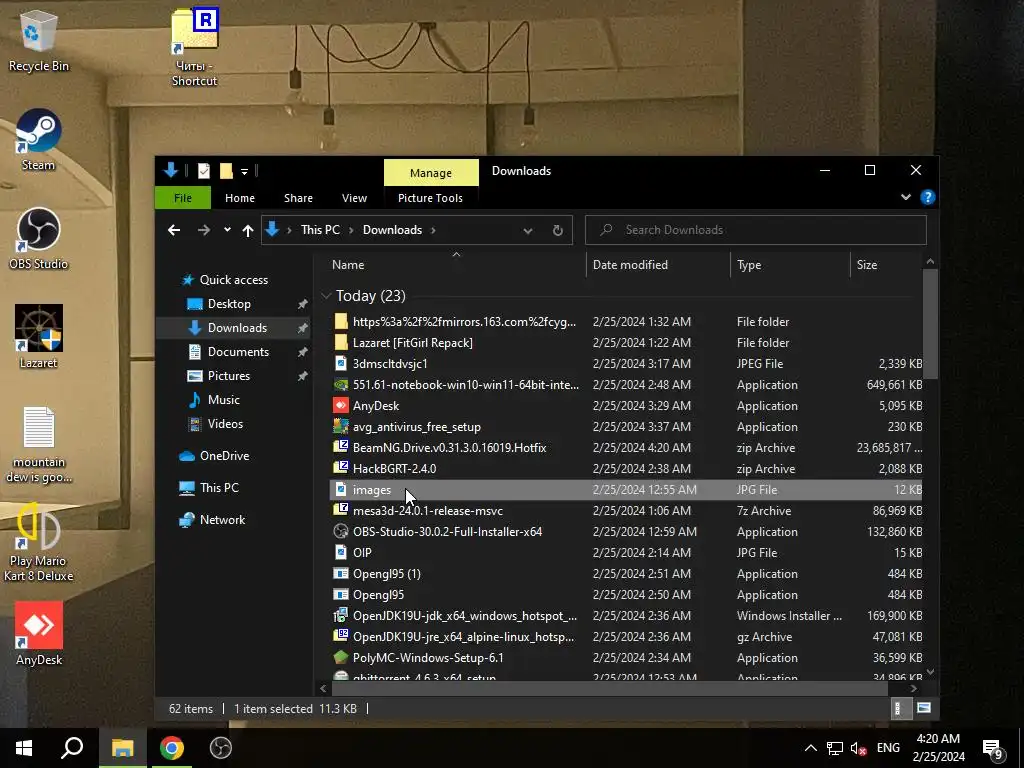Select OneDrive in navigation pane
Viewport: 1024px width, 768px height.
pyautogui.click(x=224, y=456)
